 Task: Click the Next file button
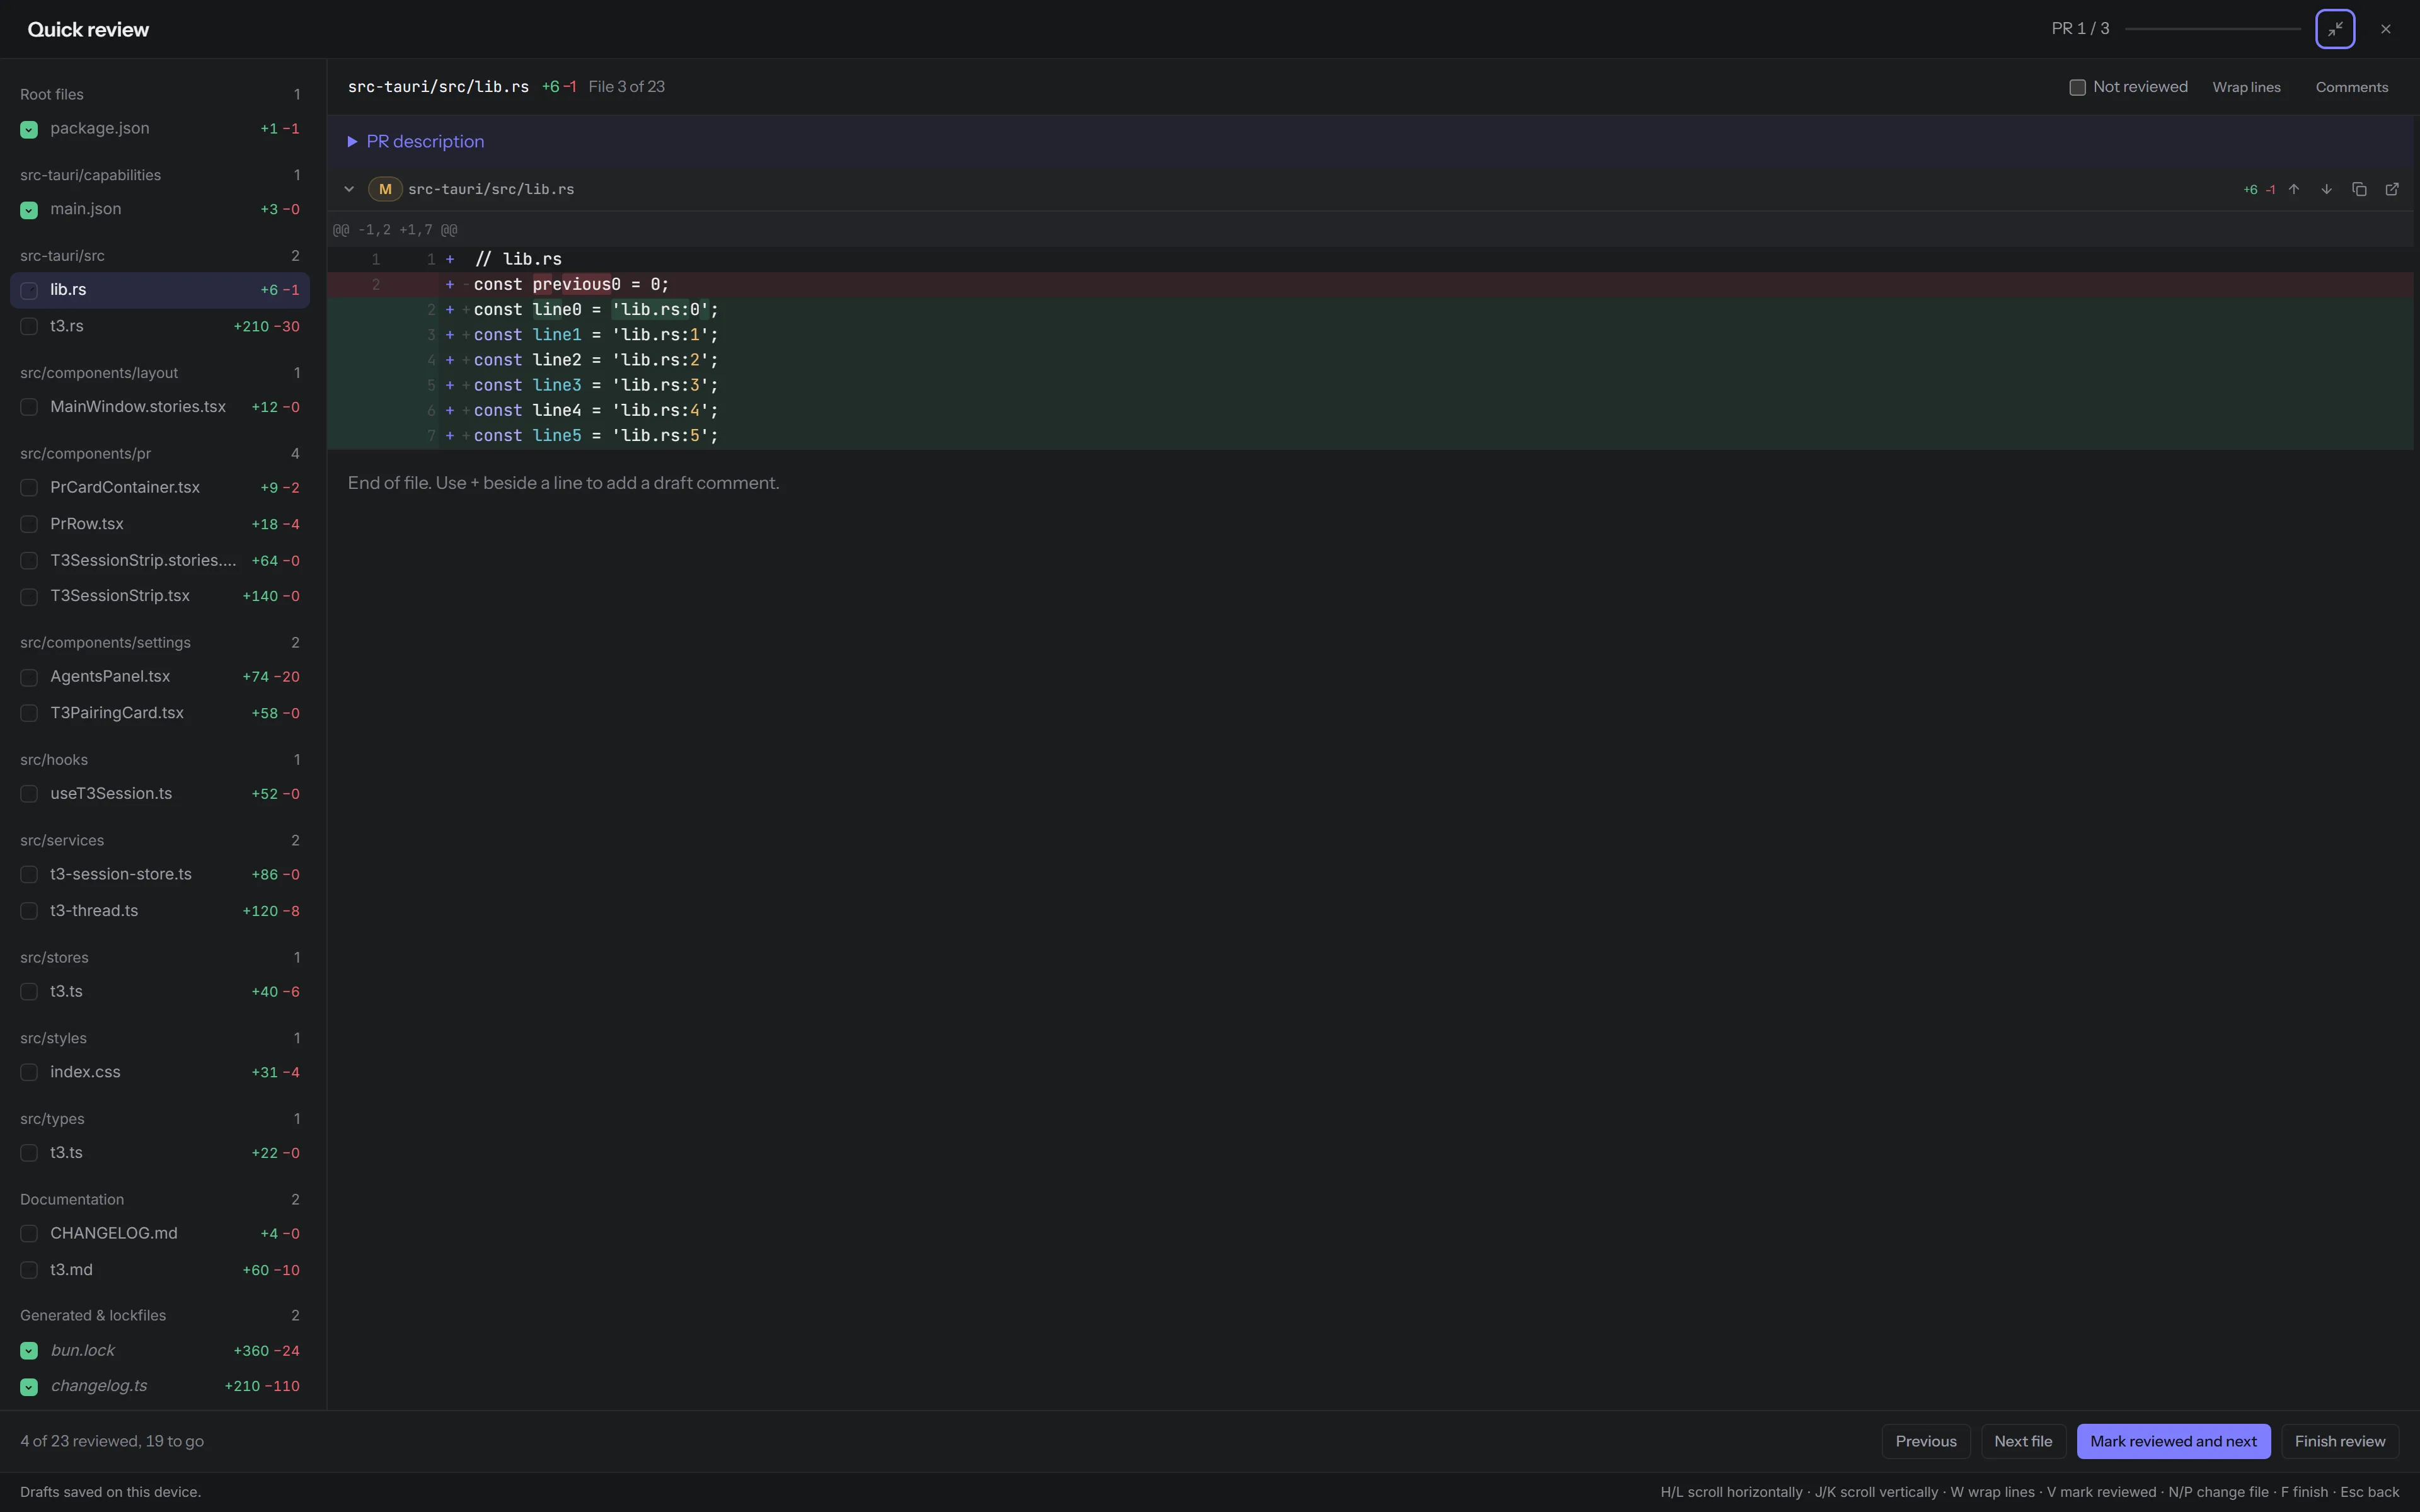[x=2023, y=1441]
